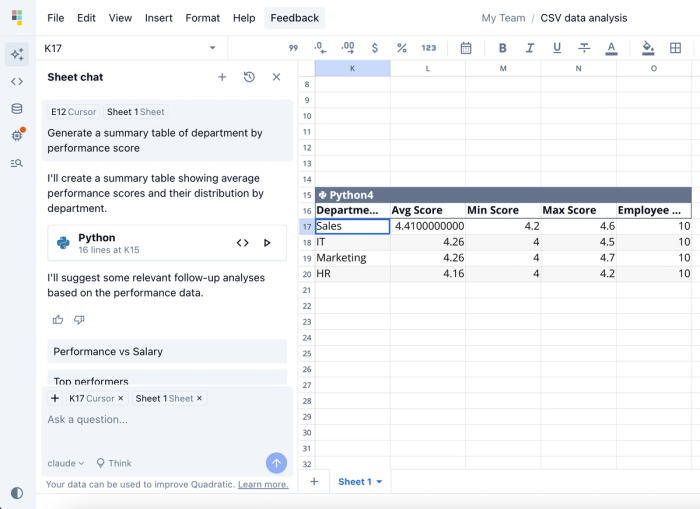Apply automatic 123 number format
The image size is (700, 509).
(x=429, y=48)
